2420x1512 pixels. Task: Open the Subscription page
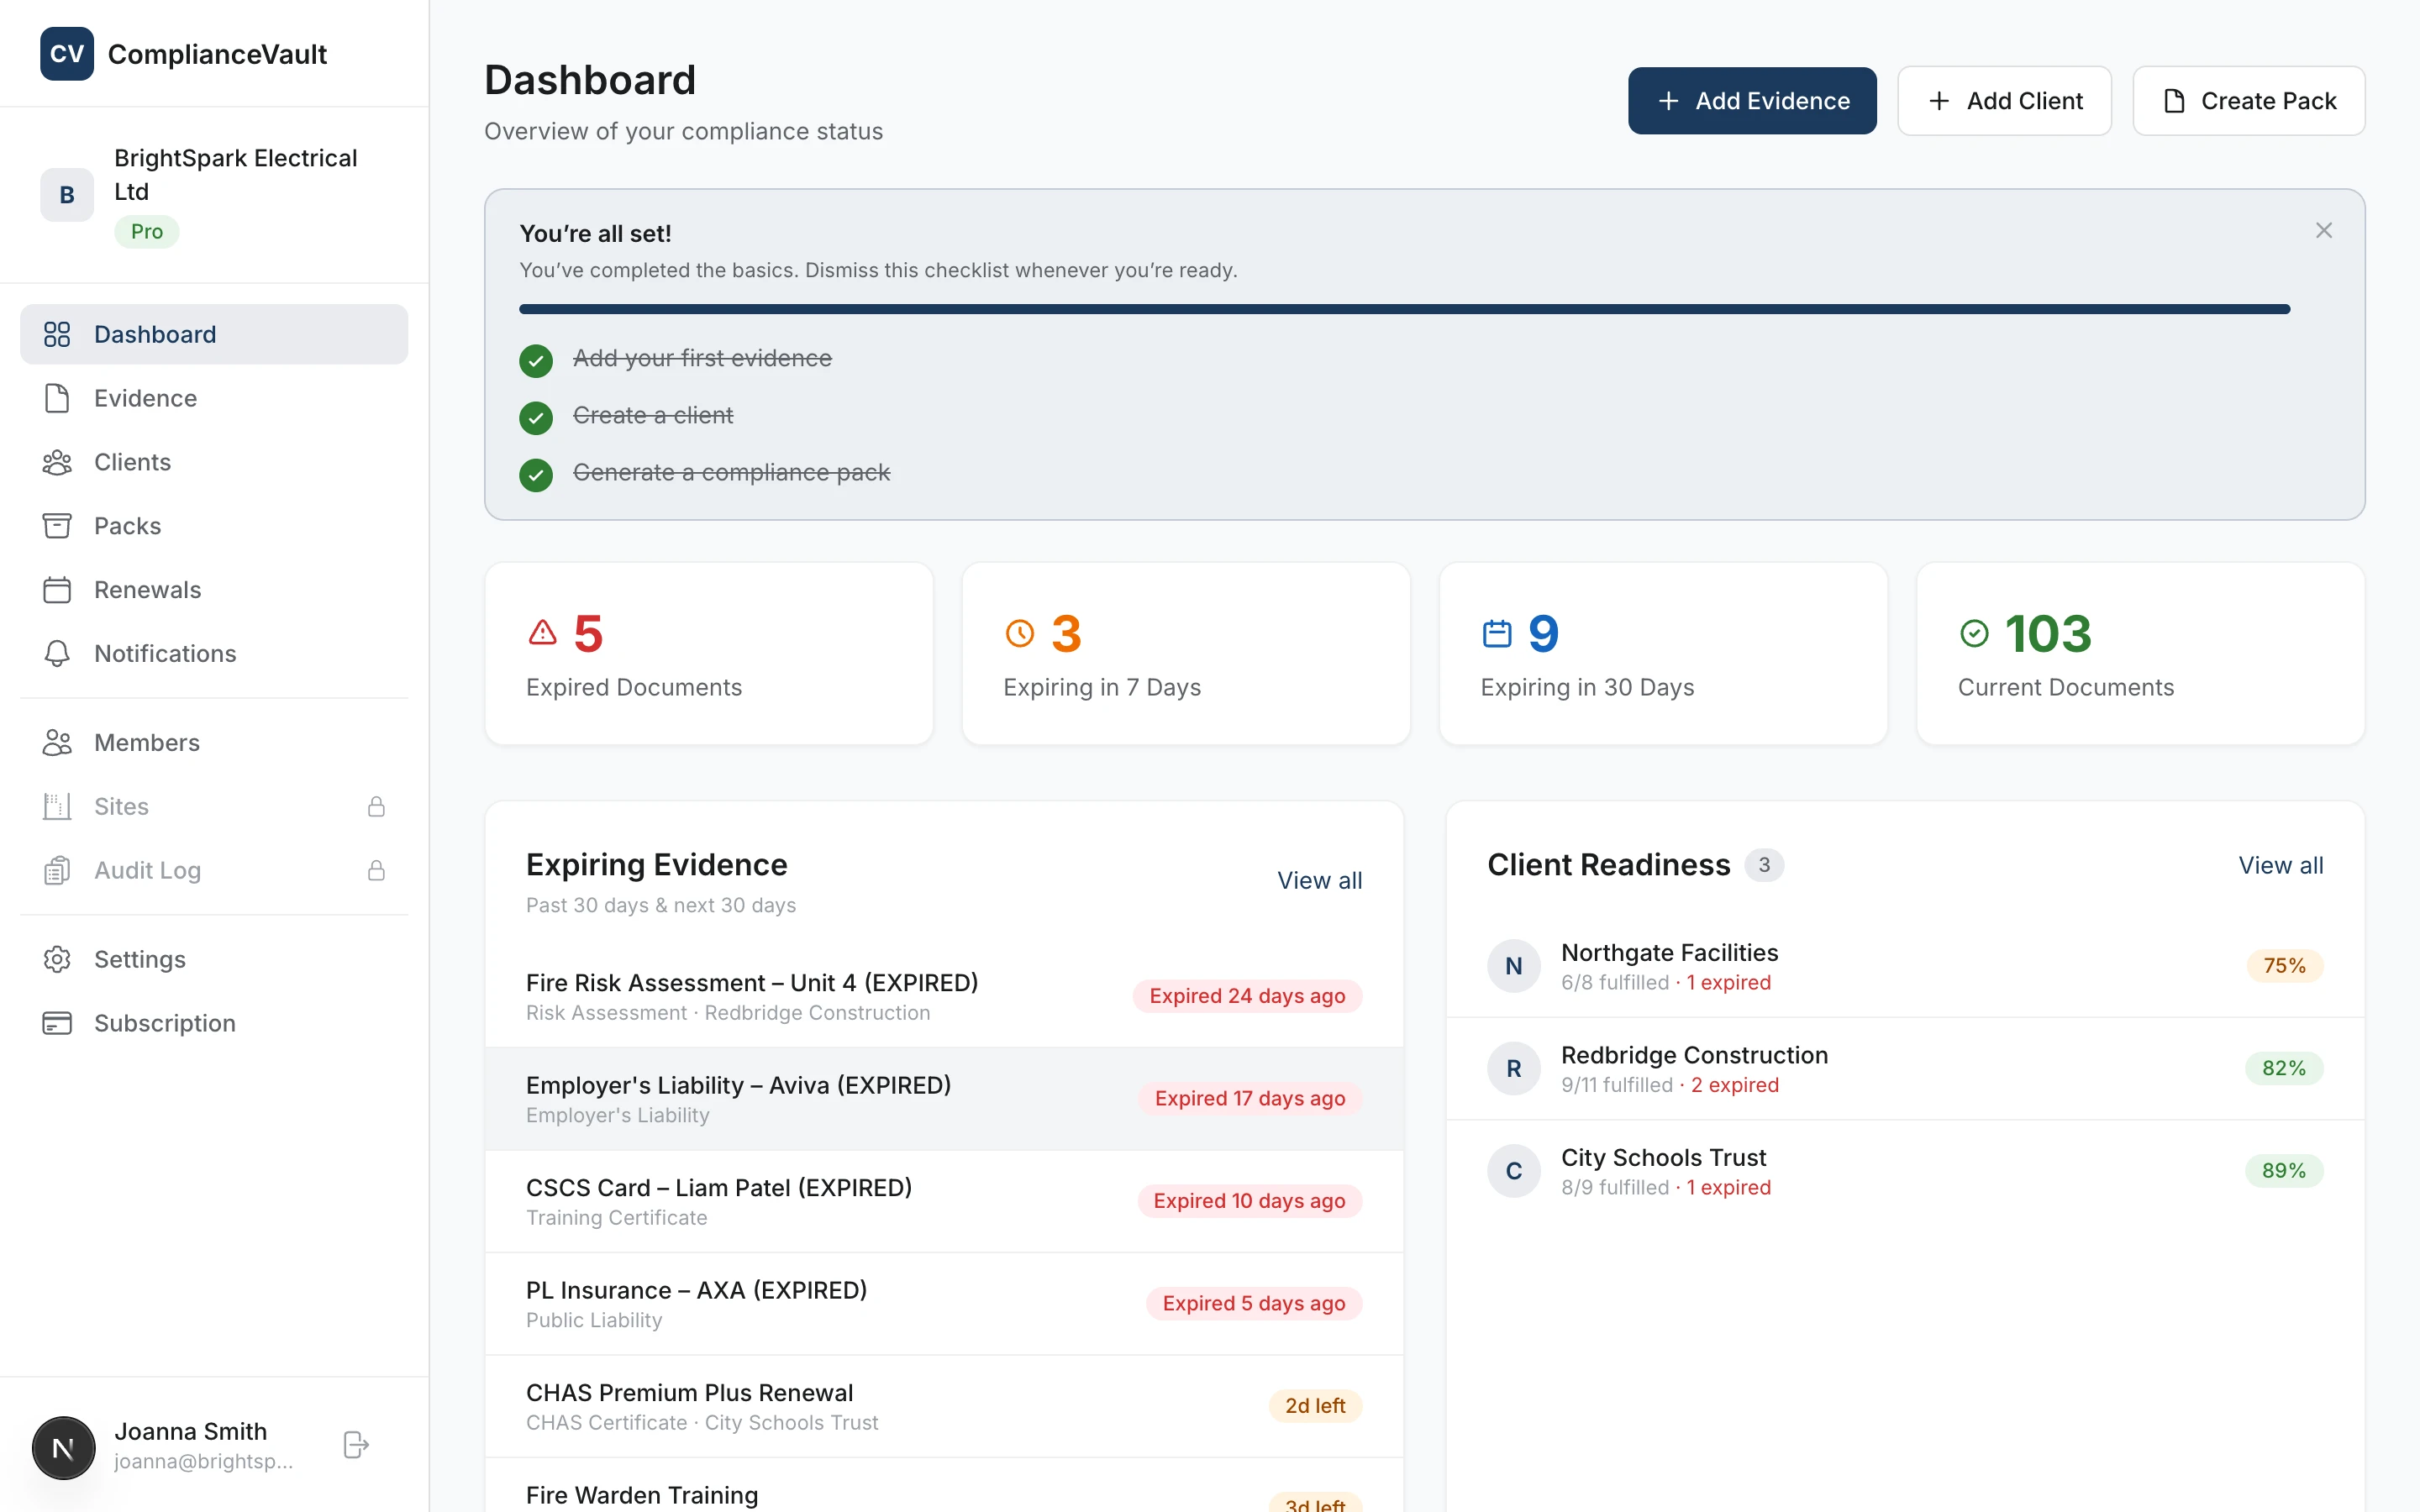164,1023
